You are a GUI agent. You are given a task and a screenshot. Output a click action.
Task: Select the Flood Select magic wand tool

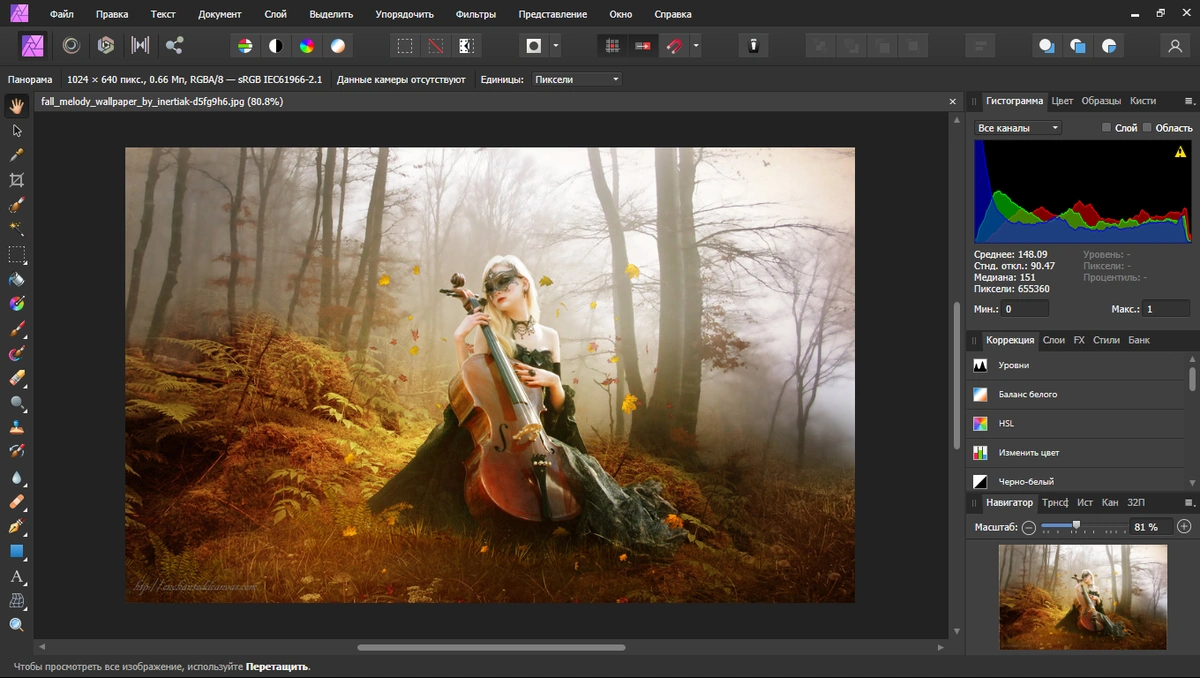17,230
